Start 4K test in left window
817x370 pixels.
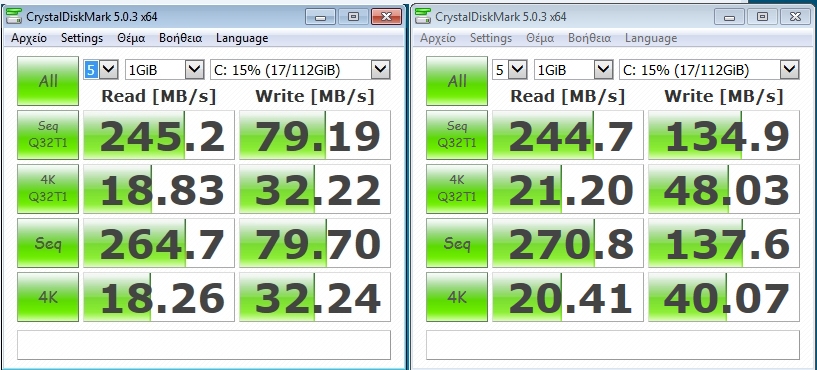click(x=48, y=297)
